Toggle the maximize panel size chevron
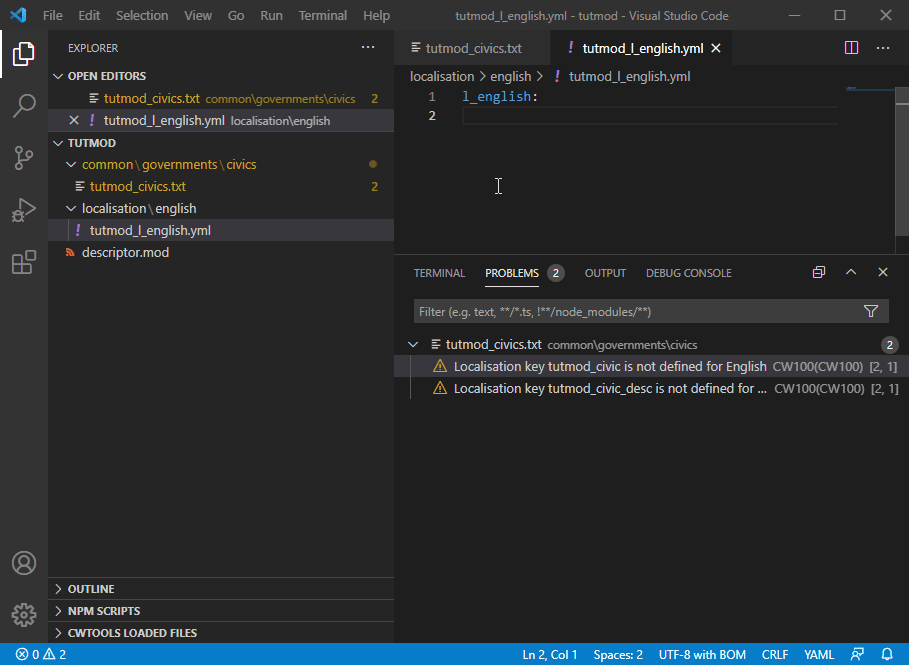 851,273
